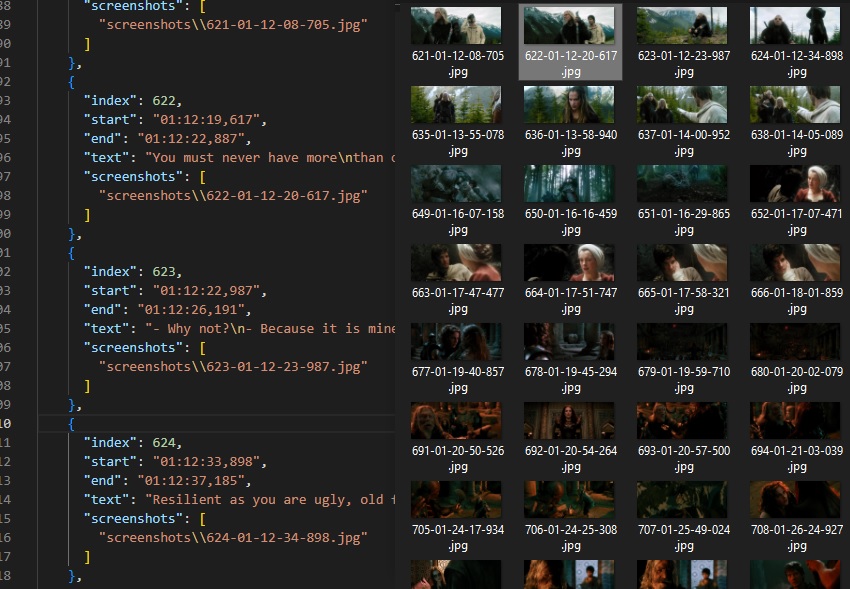The height and width of the screenshot is (589, 850).
Task: Choose thumbnail 708-01-26-24-927.jpg
Action: pos(795,500)
